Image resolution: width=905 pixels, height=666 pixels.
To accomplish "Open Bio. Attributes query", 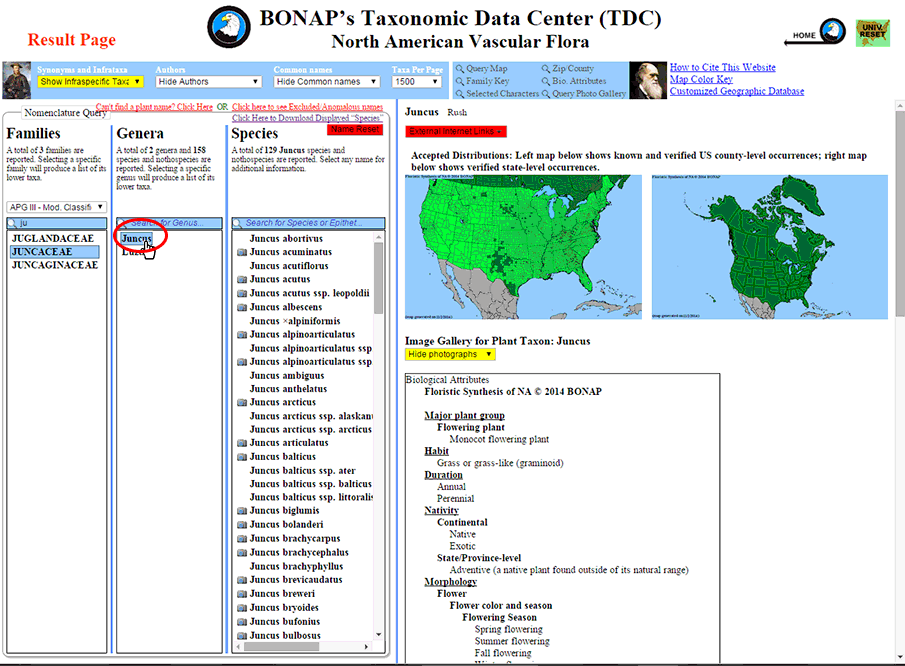I will click(574, 81).
